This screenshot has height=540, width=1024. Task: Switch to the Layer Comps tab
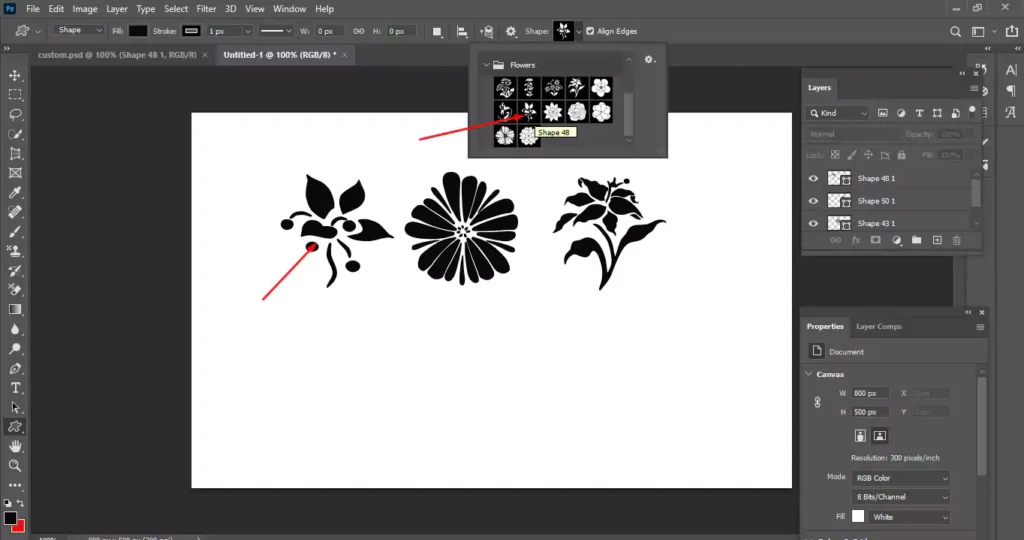(878, 326)
